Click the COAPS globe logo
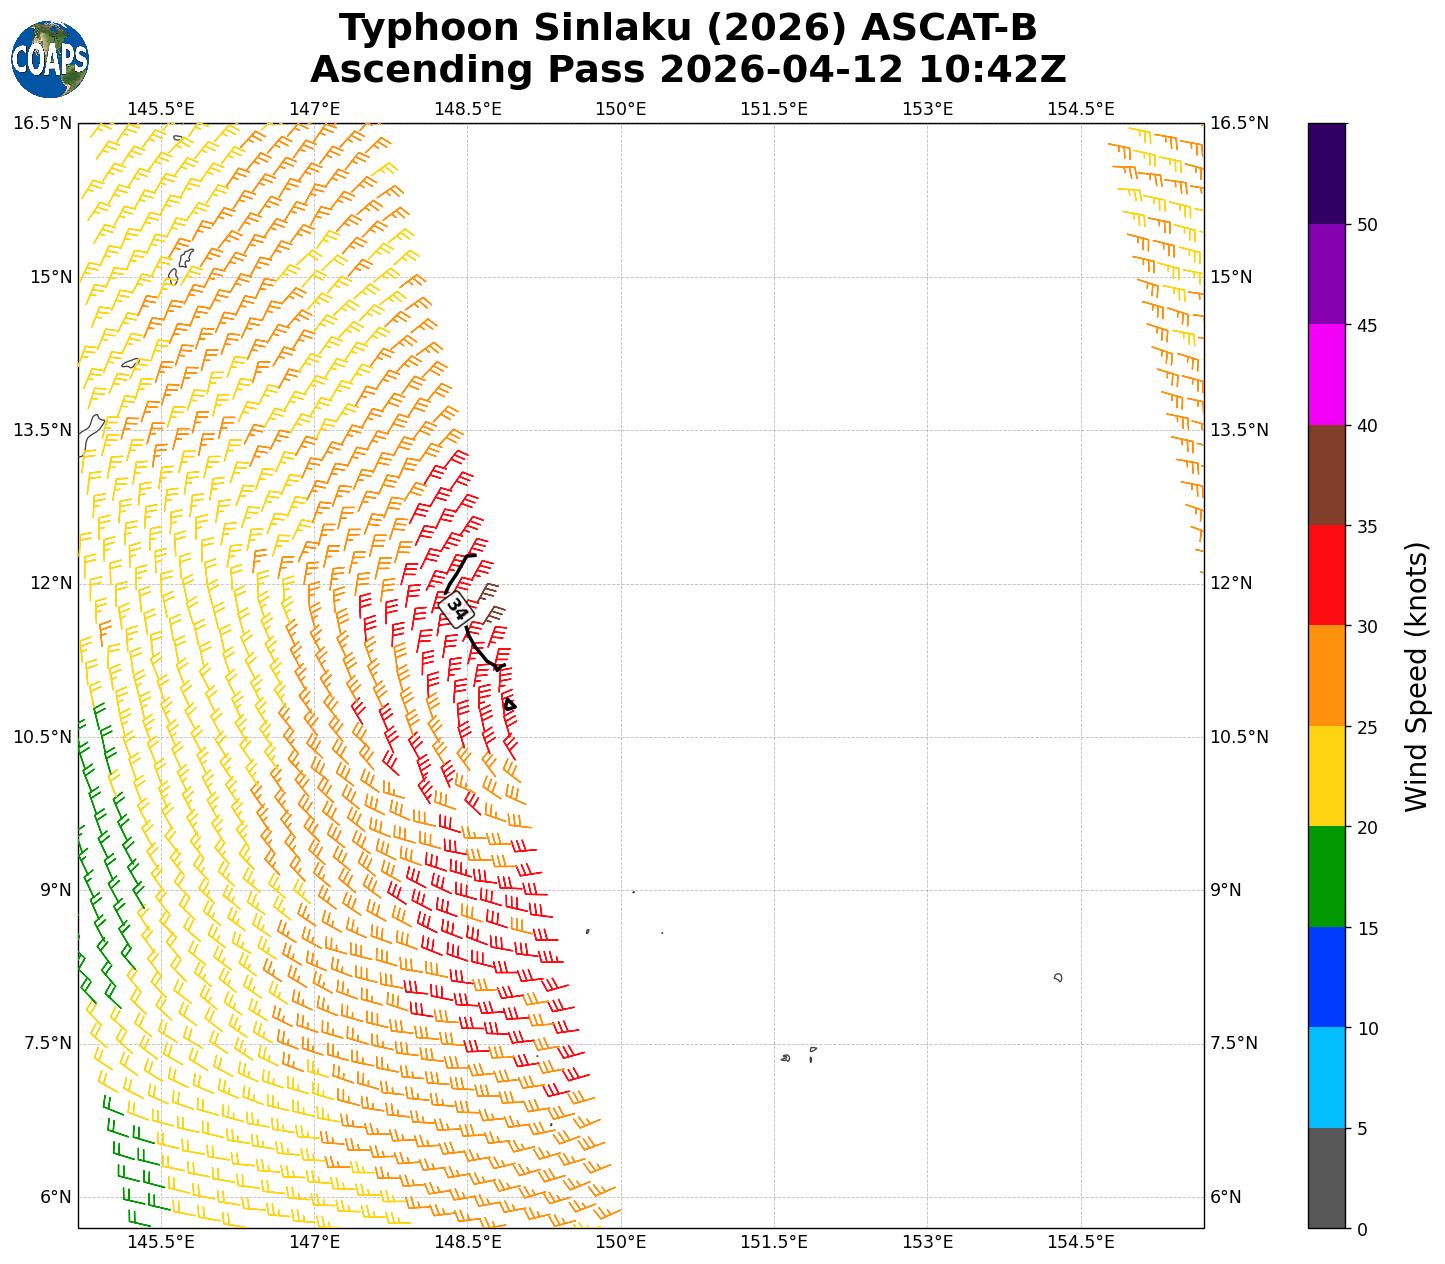 [x=50, y=60]
